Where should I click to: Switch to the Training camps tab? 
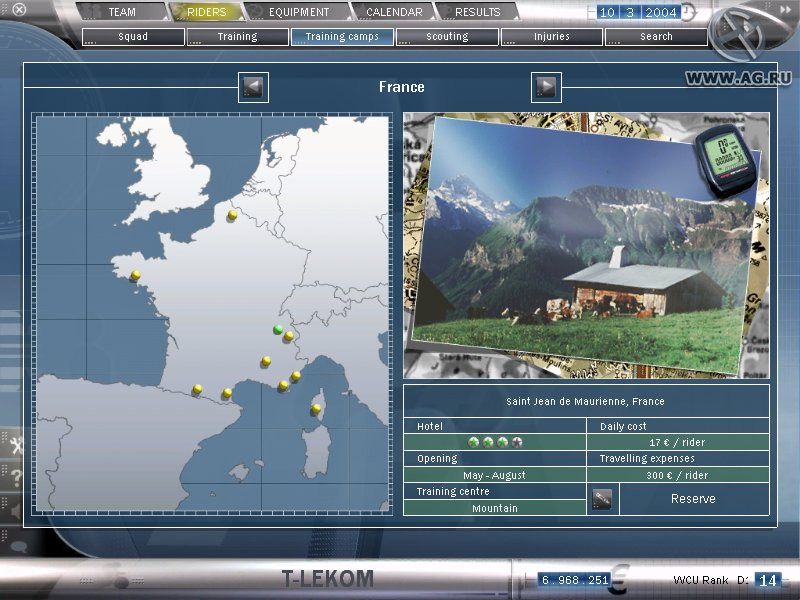[x=342, y=37]
